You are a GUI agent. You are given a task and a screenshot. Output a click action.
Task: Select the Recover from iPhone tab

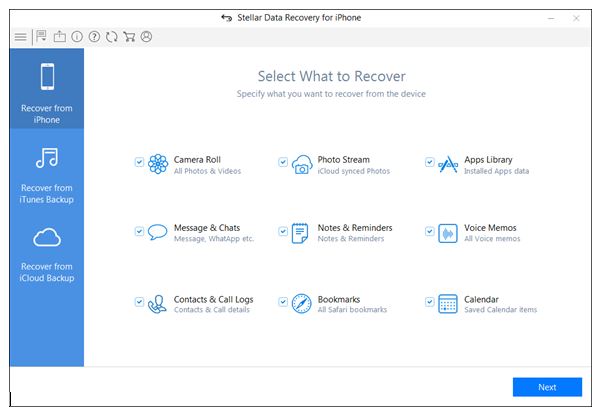[47, 89]
